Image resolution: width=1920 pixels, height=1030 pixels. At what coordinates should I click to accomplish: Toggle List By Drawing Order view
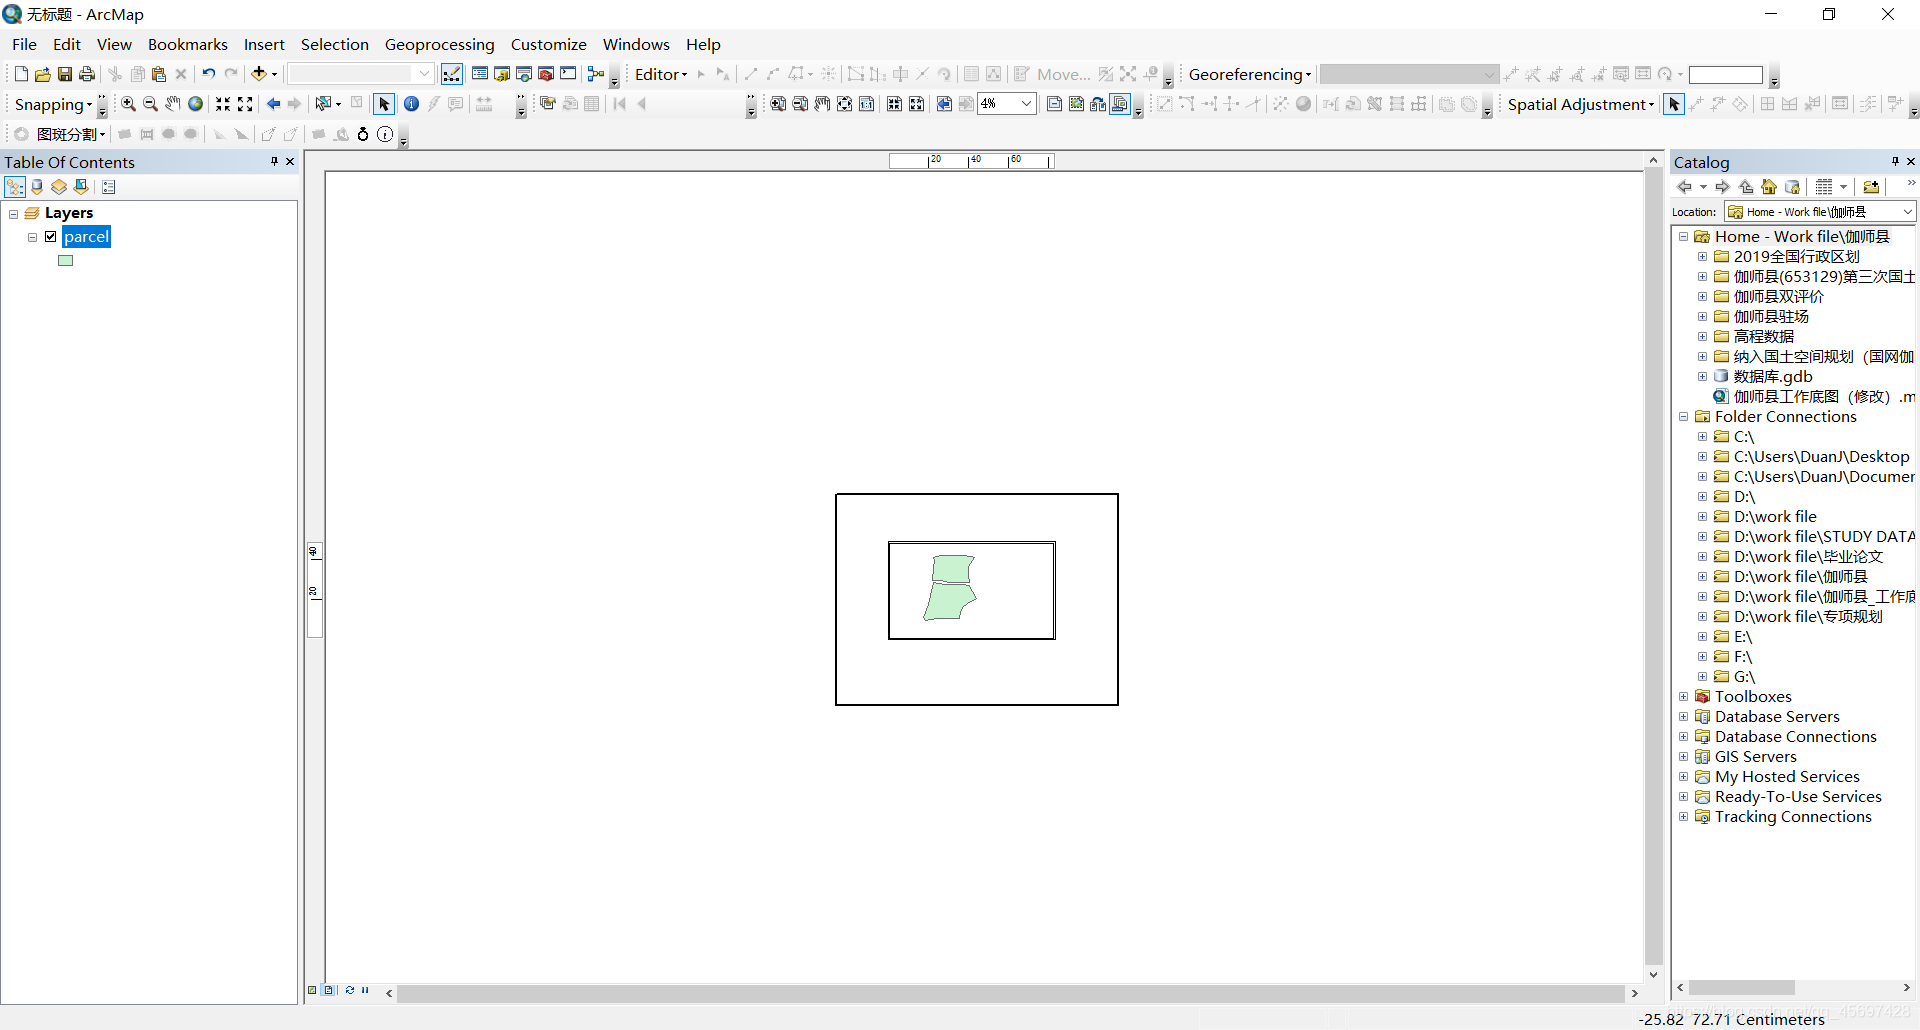click(15, 187)
